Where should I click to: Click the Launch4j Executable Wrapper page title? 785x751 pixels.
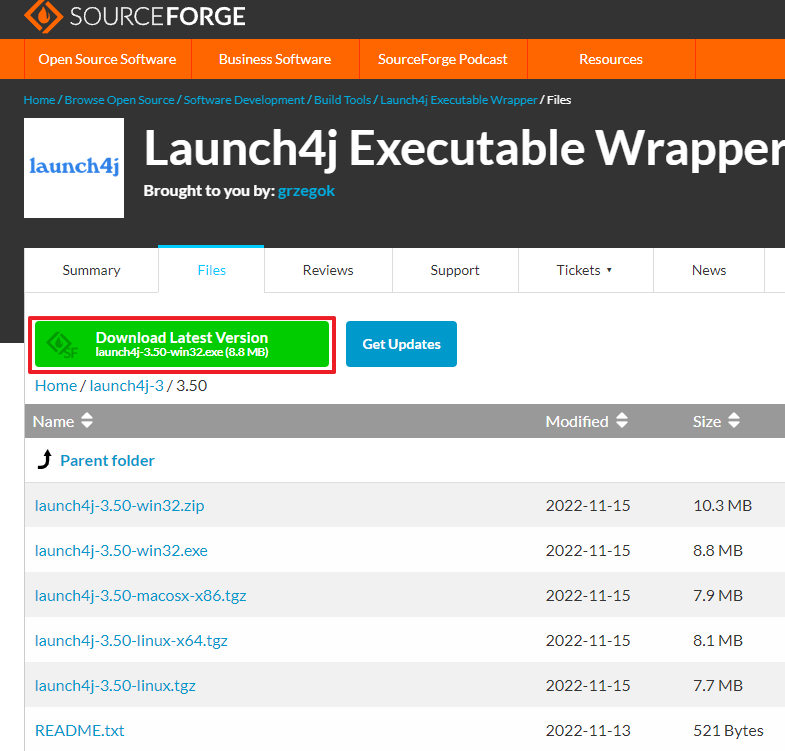click(464, 148)
